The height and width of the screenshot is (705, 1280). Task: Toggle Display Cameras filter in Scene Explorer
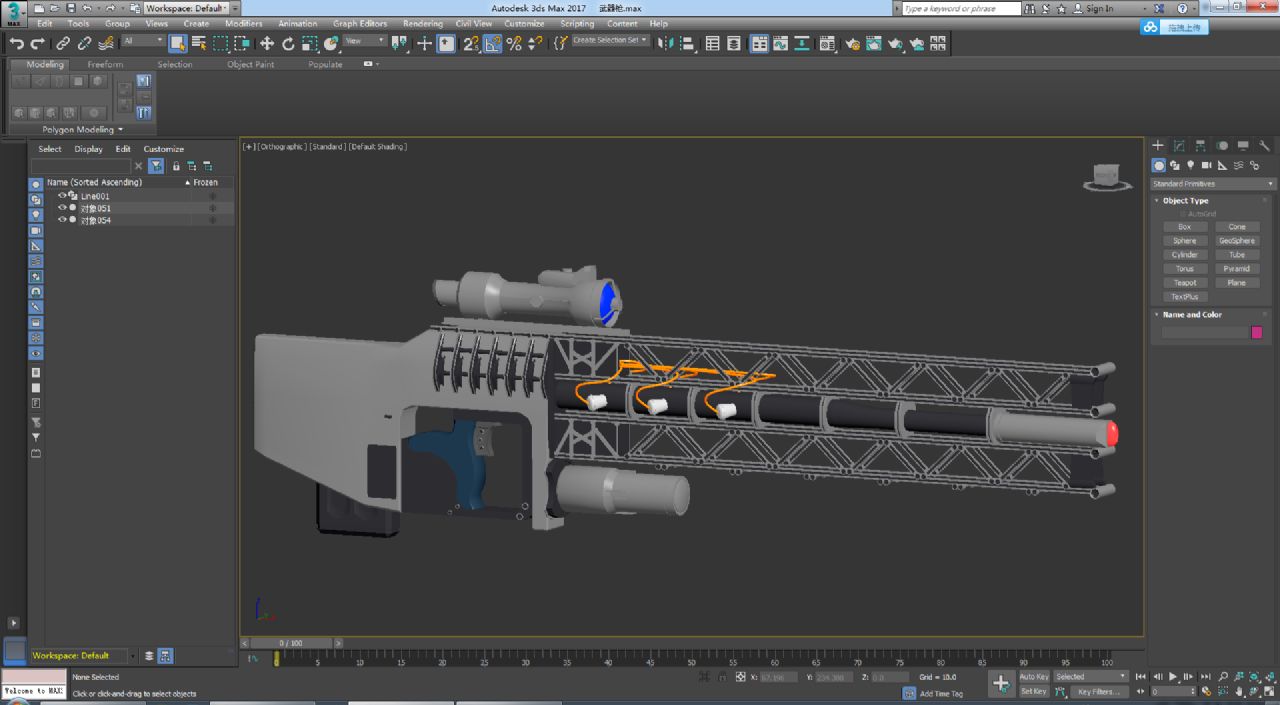click(36, 230)
